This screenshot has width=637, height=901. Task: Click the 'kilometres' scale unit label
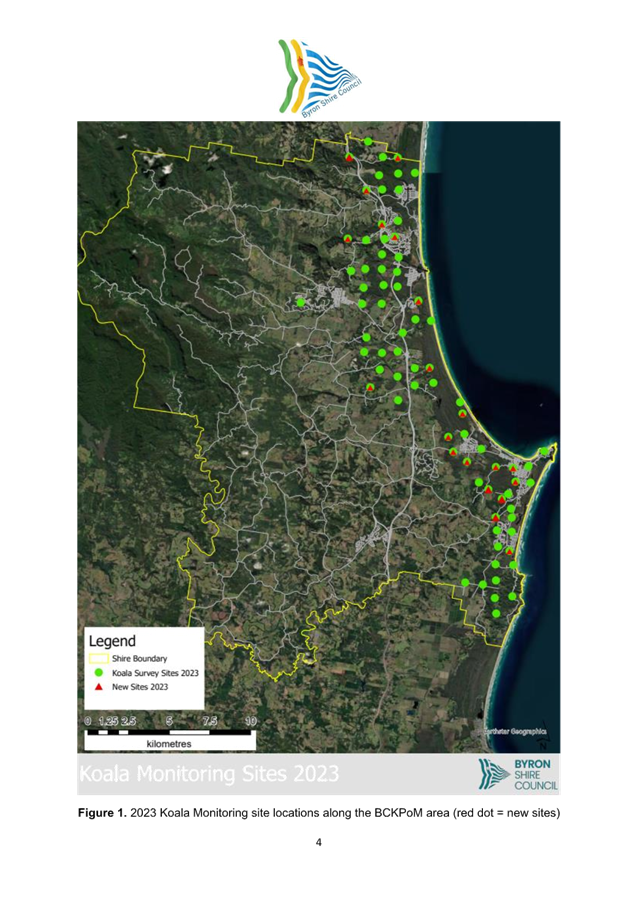[168, 744]
